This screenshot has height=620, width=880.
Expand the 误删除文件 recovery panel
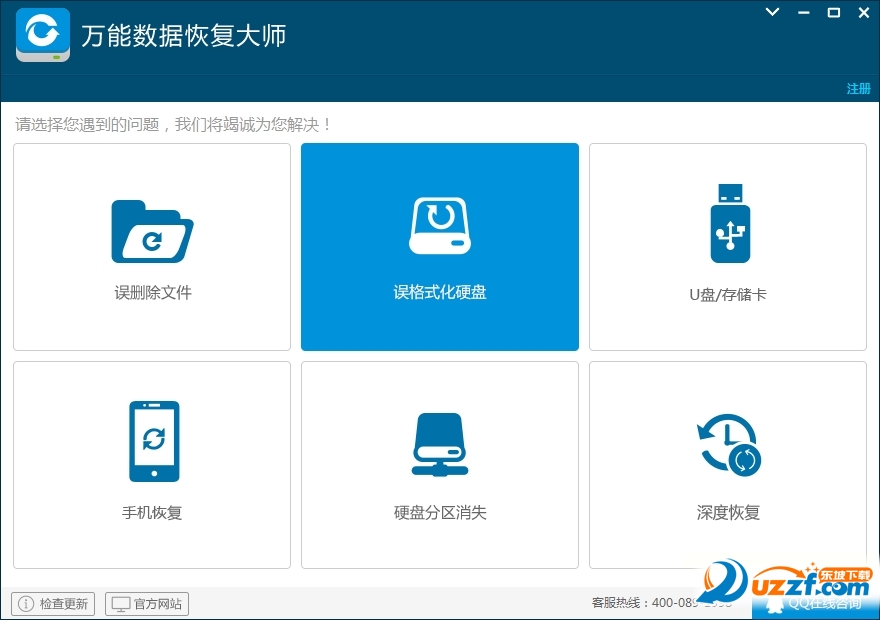[x=151, y=246]
